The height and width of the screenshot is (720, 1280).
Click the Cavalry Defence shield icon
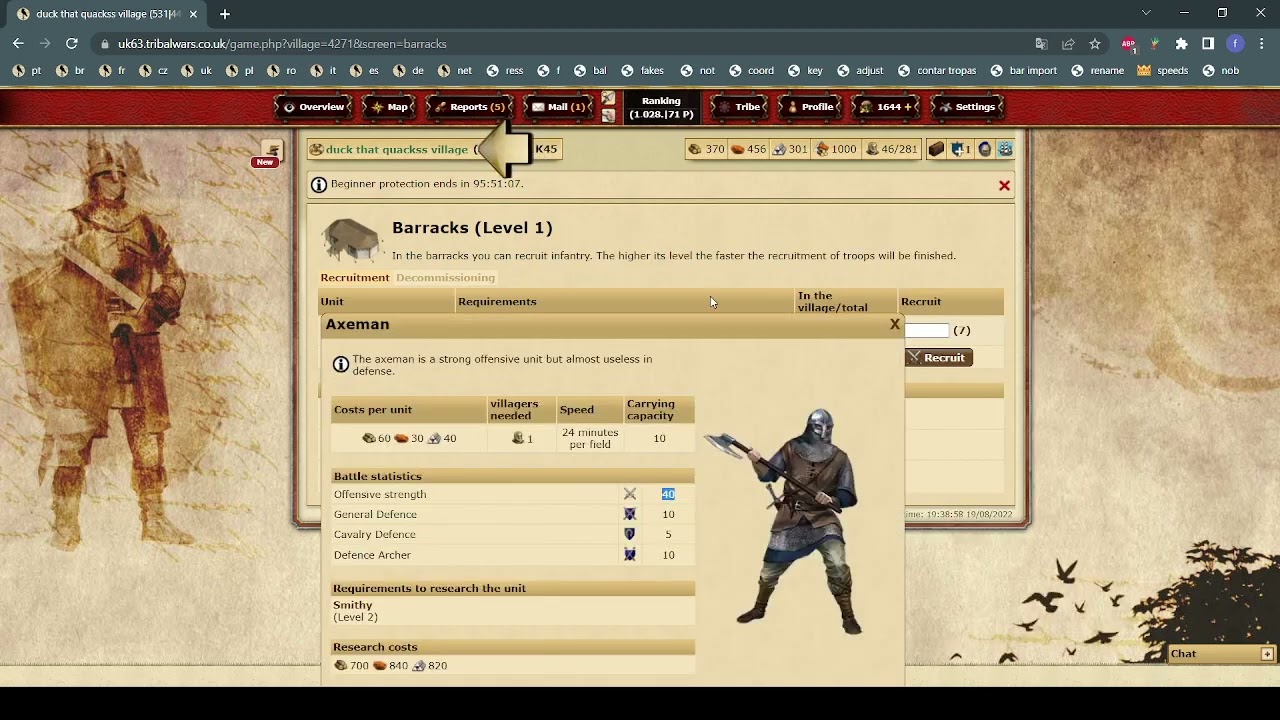630,534
